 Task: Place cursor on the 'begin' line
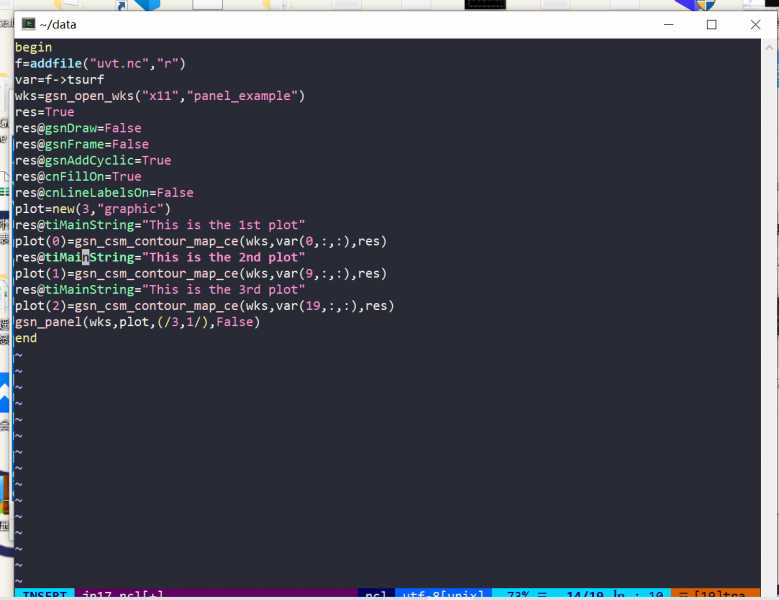click(33, 47)
